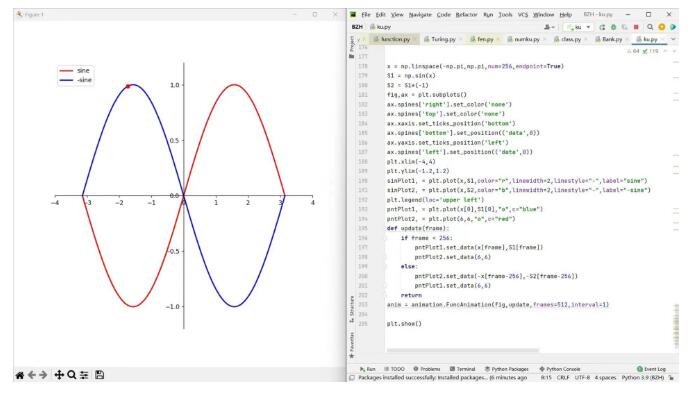The height and width of the screenshot is (397, 691).
Task: Open the user account dropdown in toolbar
Action: (x=549, y=27)
